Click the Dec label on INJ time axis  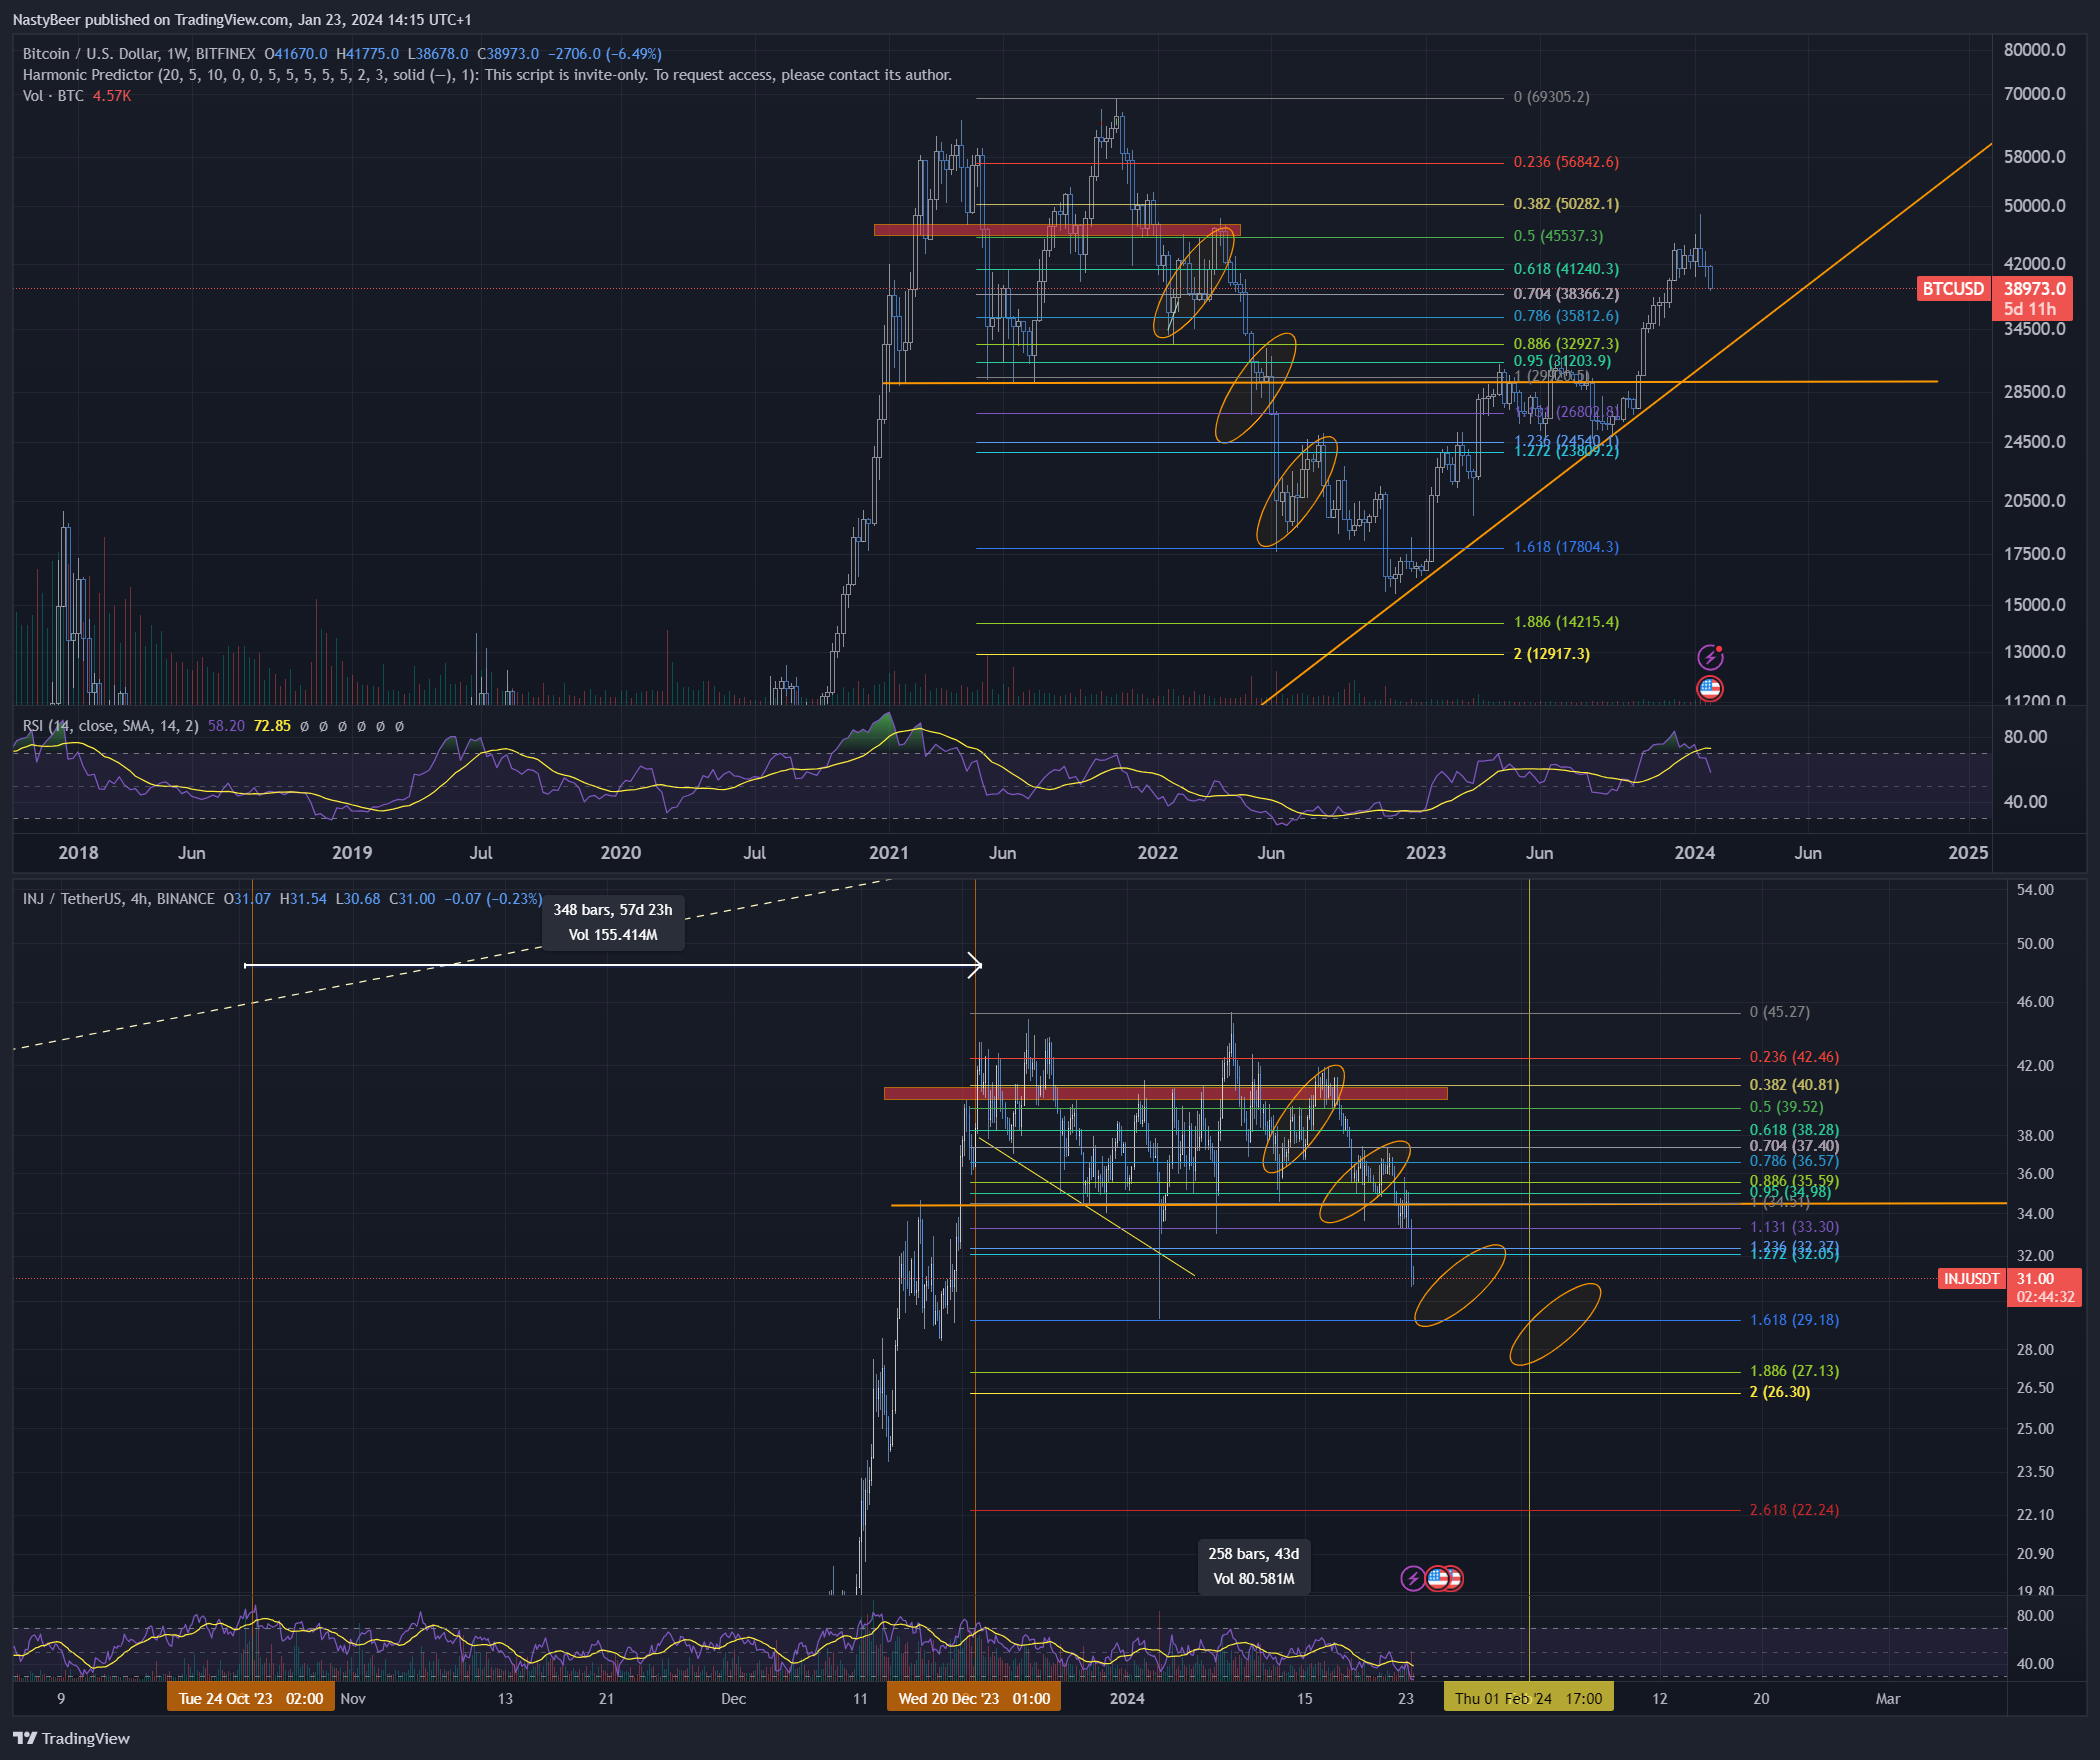pyautogui.click(x=733, y=1698)
